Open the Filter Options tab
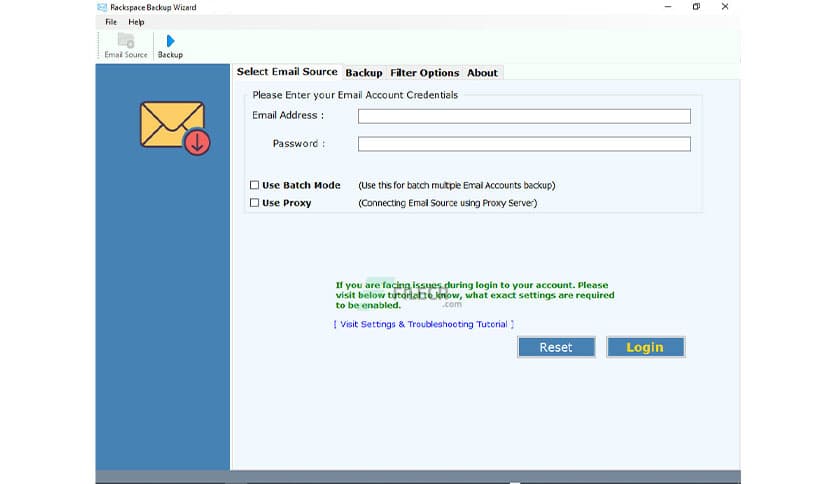The image size is (836, 484). 424,73
